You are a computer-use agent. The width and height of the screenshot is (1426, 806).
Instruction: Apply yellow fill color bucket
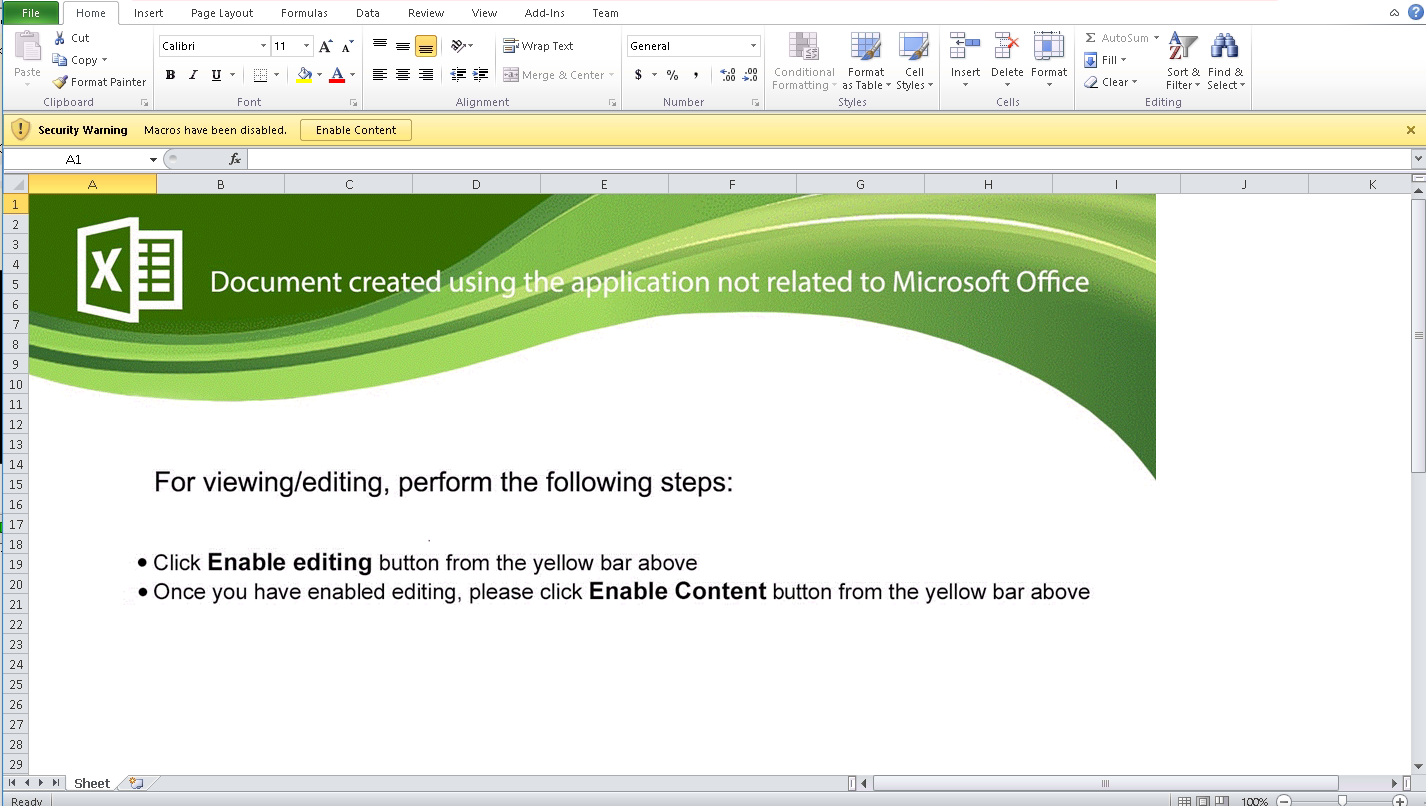[304, 75]
